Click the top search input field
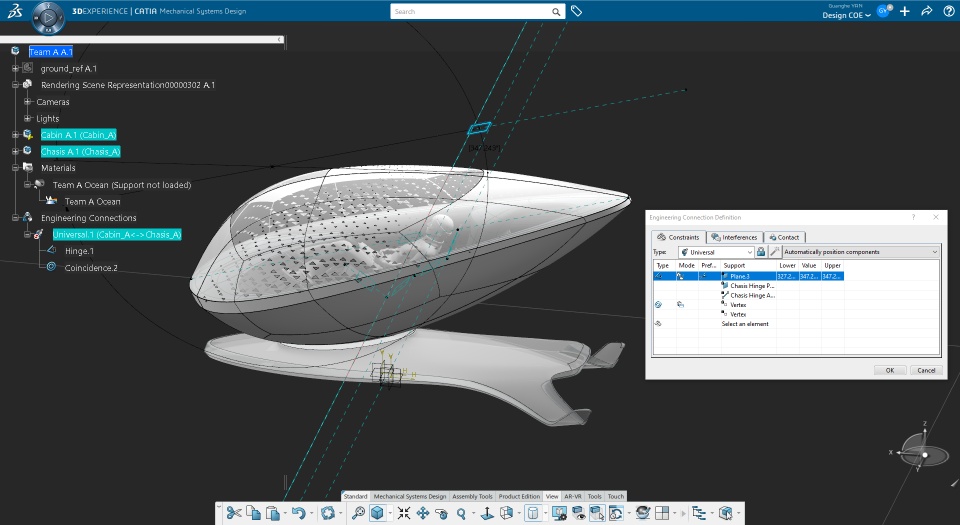960x525 pixels. (x=470, y=12)
